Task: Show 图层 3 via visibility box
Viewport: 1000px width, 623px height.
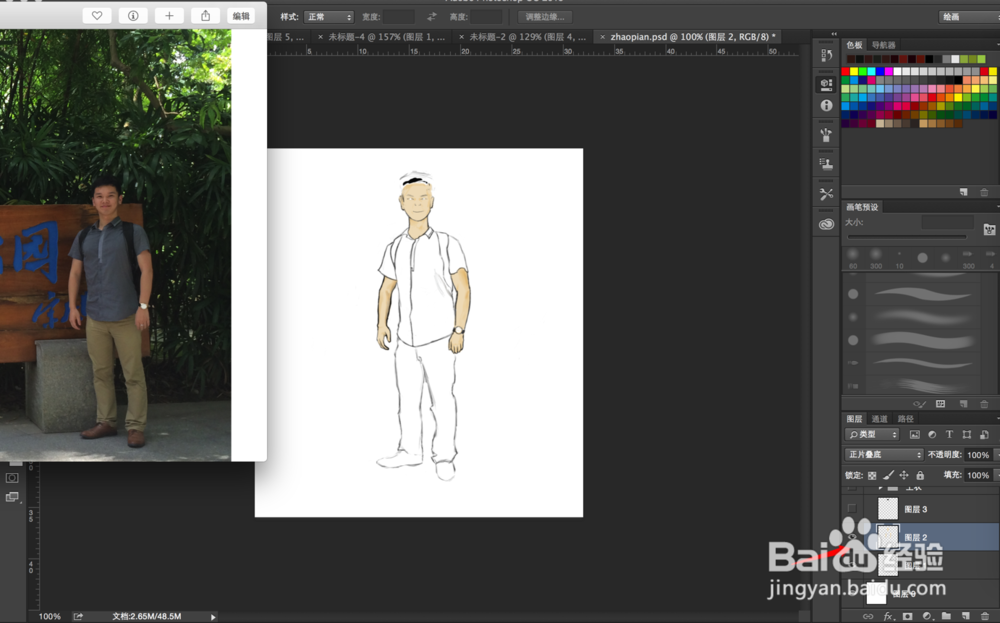Action: 852,508
